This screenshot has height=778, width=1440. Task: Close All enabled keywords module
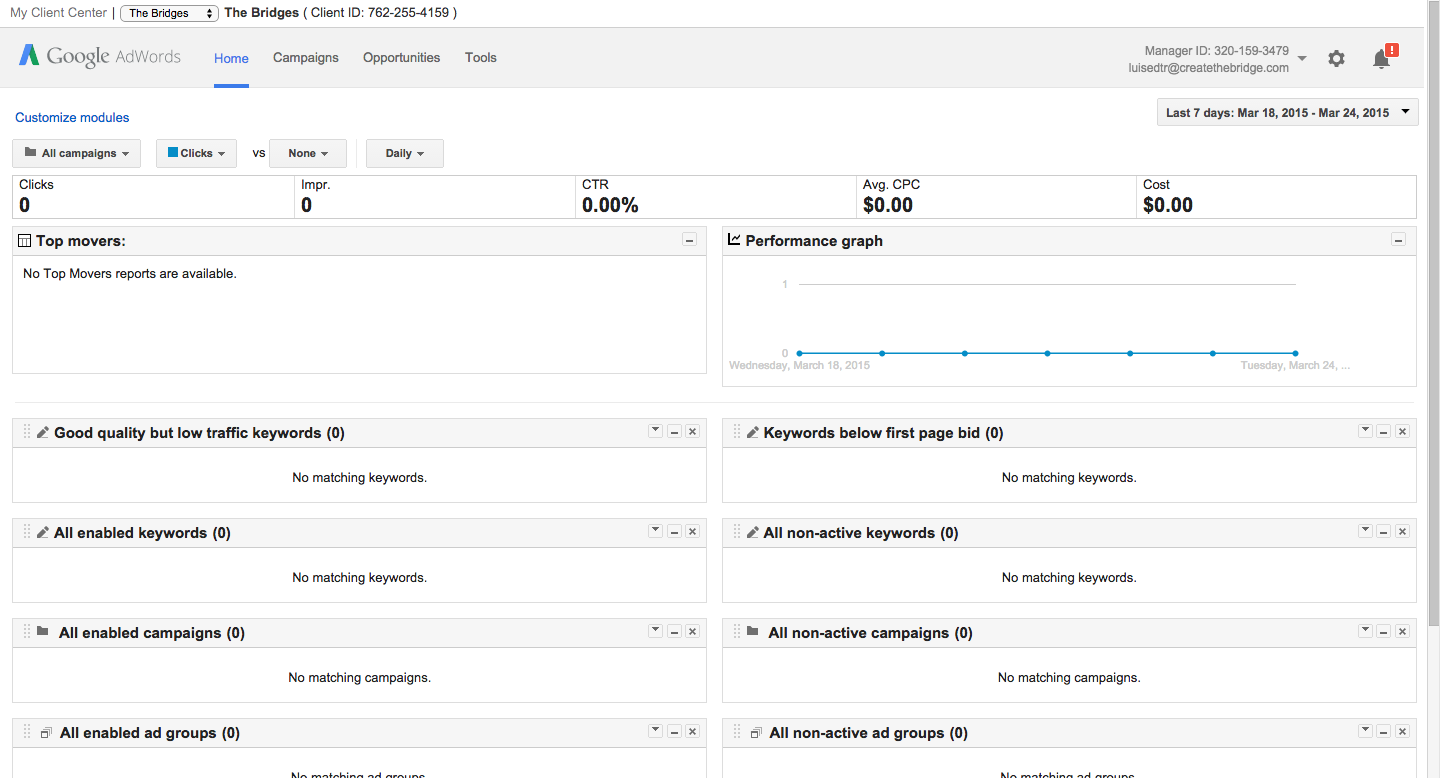[x=692, y=531]
